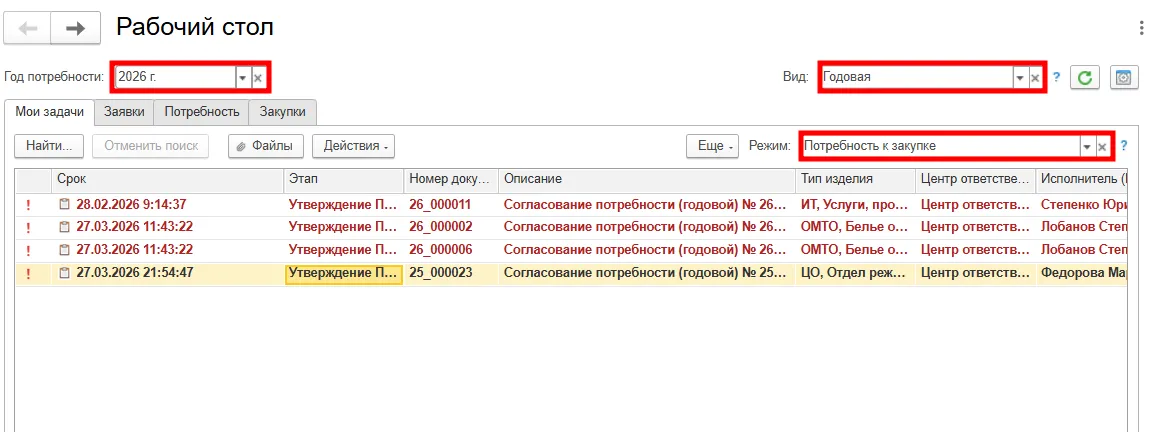Sort by the Тип изделия column header
The image size is (1150, 432).
click(x=855, y=179)
